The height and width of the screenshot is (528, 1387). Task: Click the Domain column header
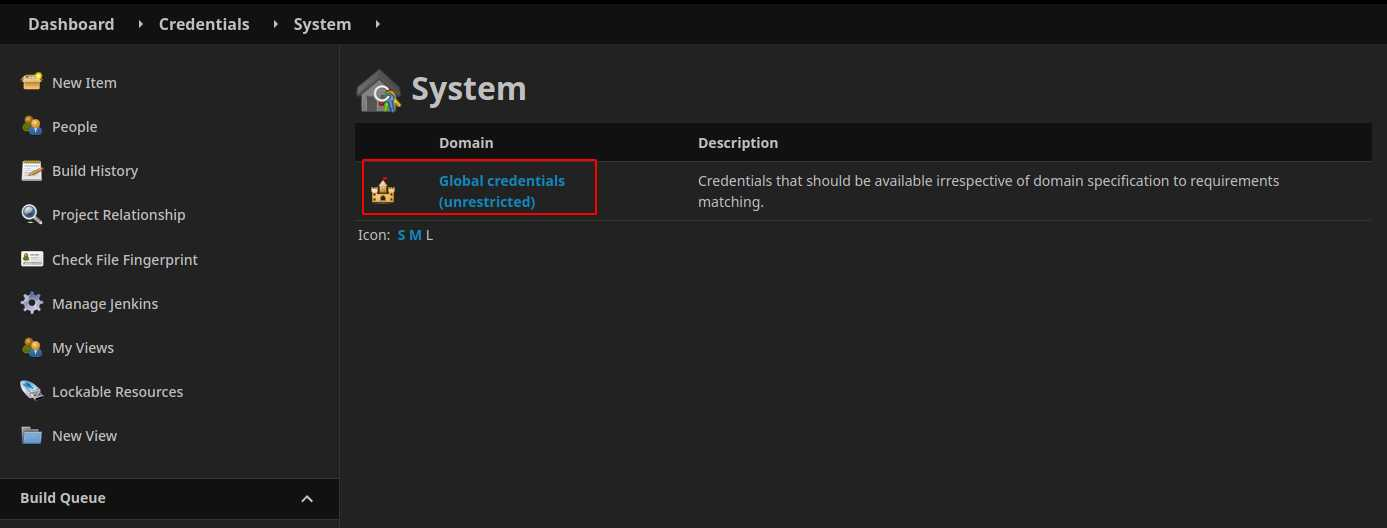pos(466,143)
